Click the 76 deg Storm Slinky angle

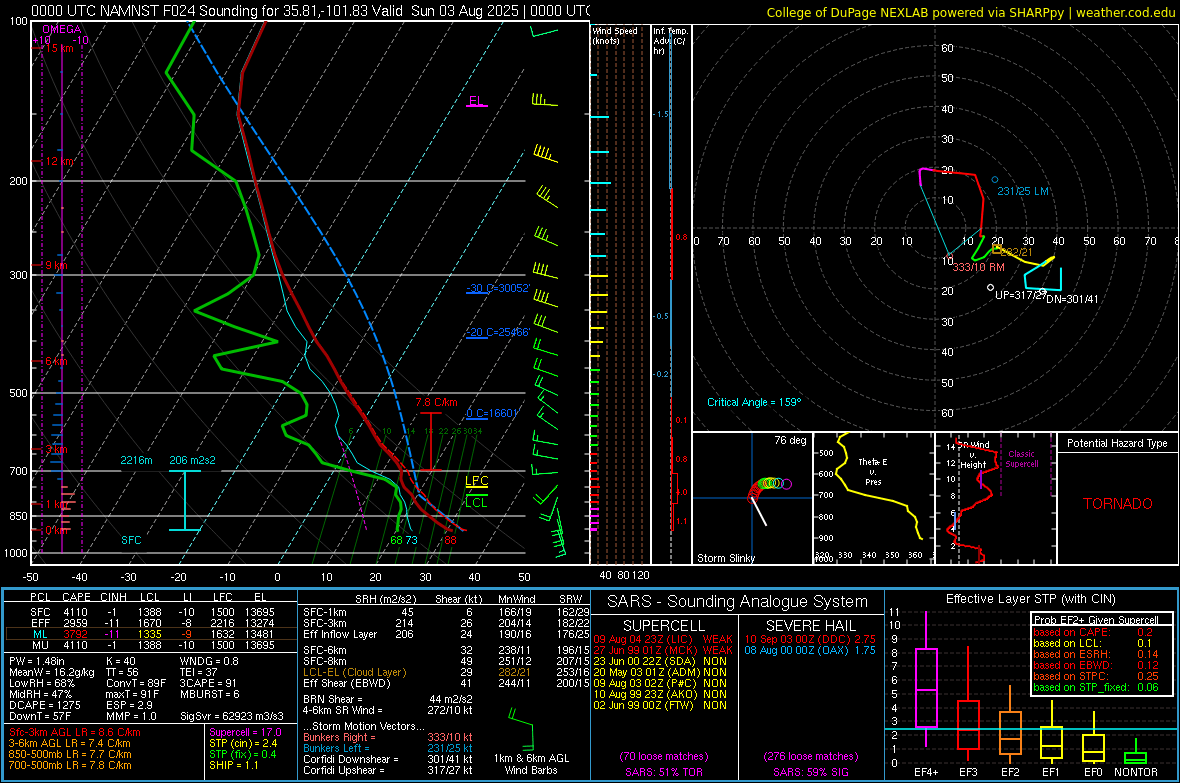click(x=790, y=440)
